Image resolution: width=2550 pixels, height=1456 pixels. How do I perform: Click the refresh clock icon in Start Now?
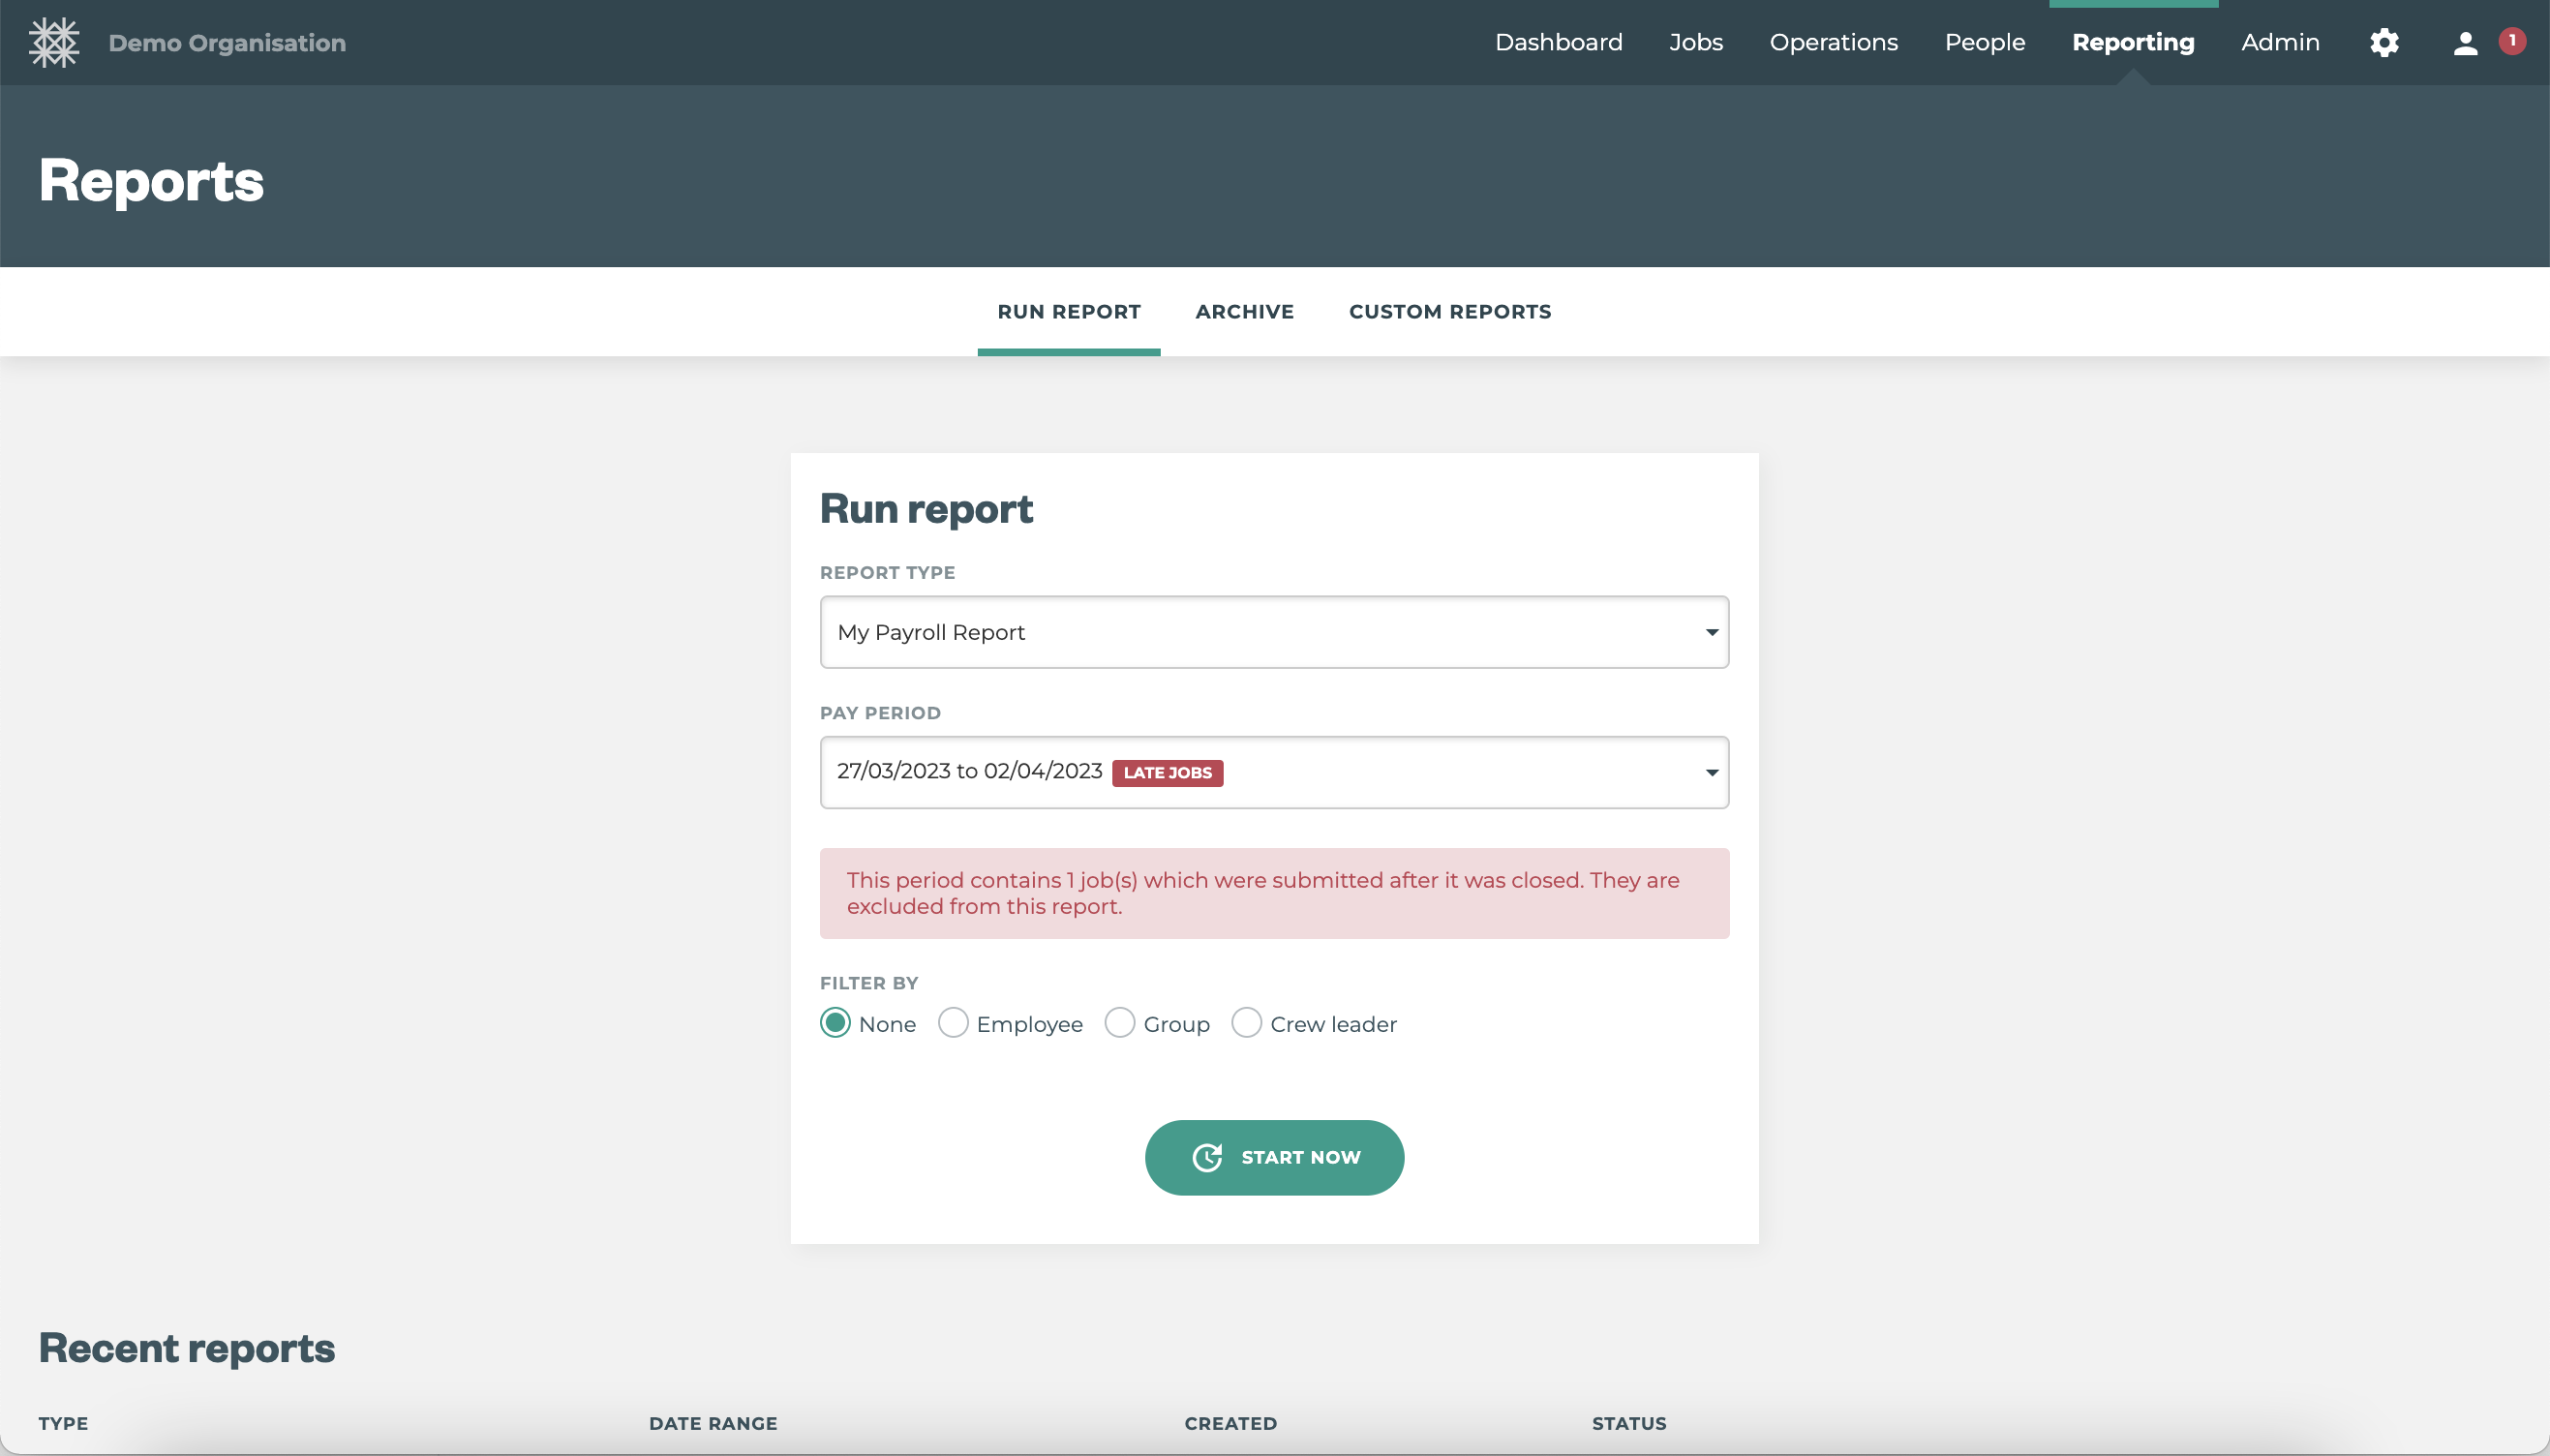pos(1207,1157)
